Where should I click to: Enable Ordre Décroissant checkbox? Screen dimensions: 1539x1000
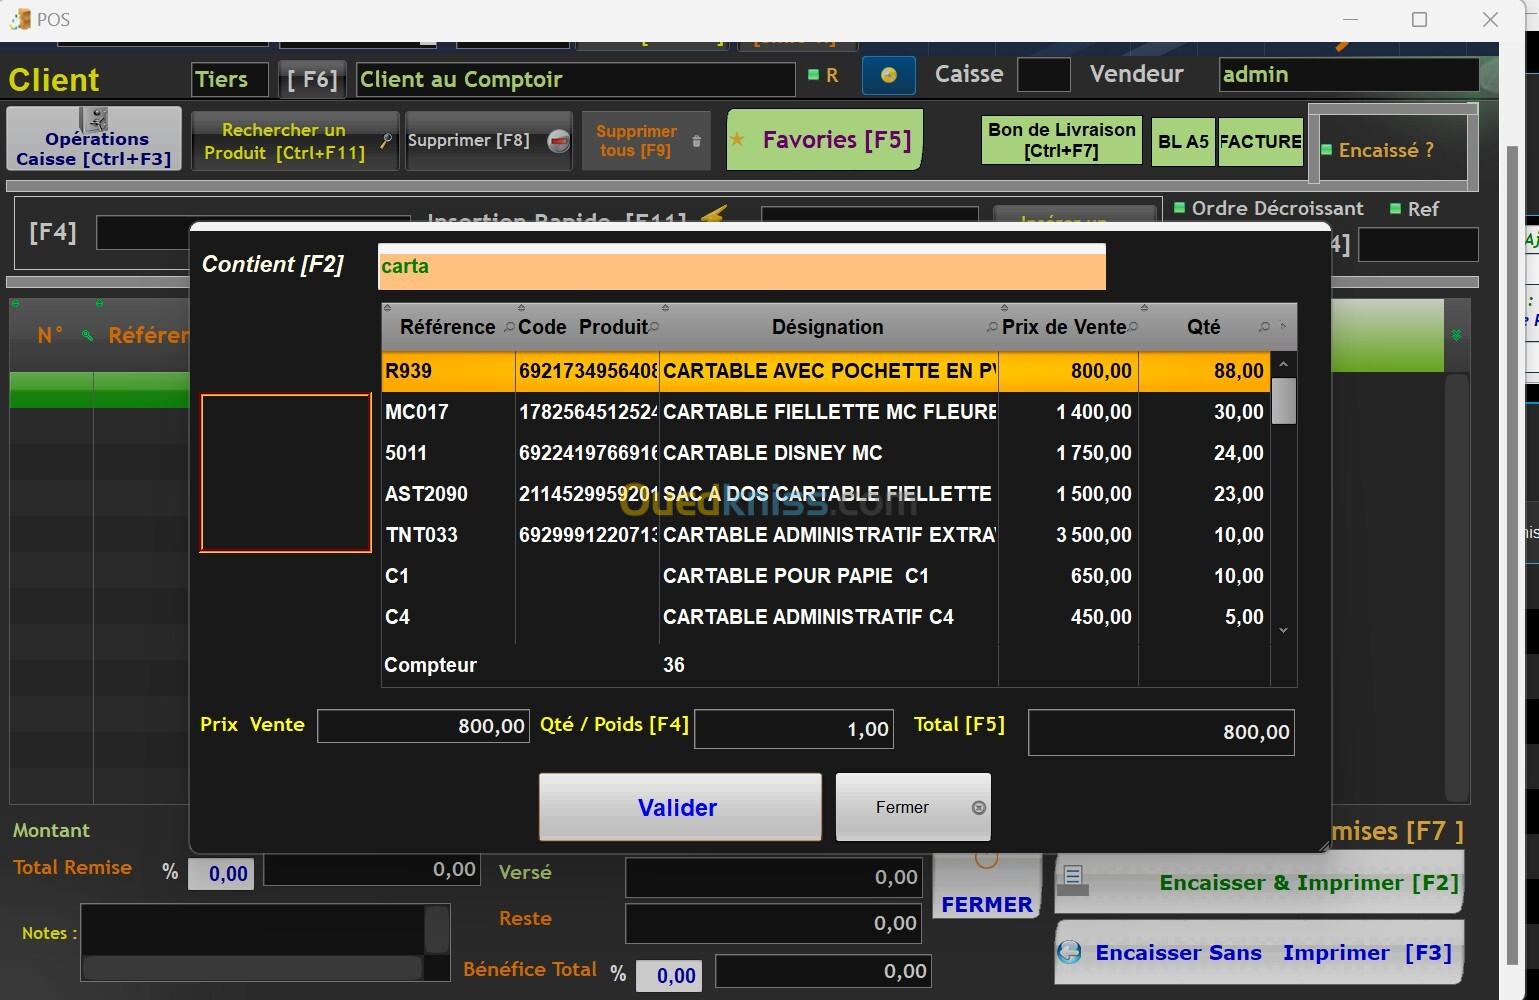[1179, 208]
